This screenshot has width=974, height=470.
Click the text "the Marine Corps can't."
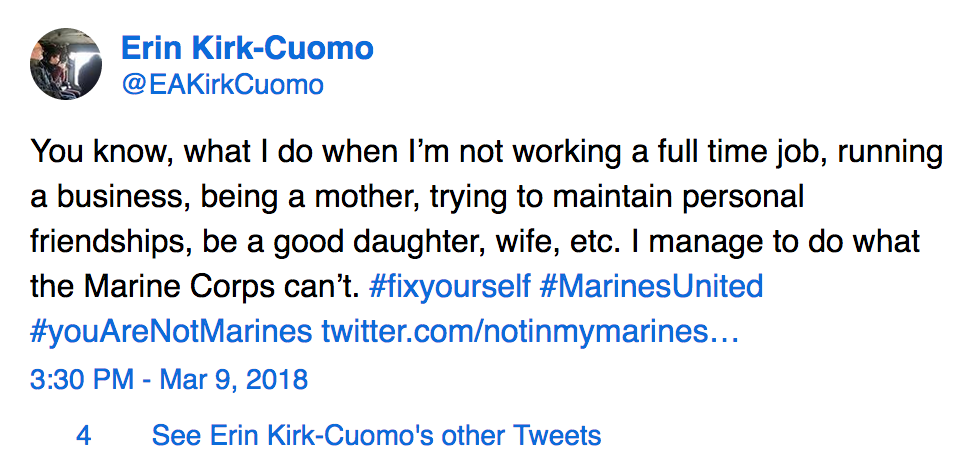pos(194,288)
